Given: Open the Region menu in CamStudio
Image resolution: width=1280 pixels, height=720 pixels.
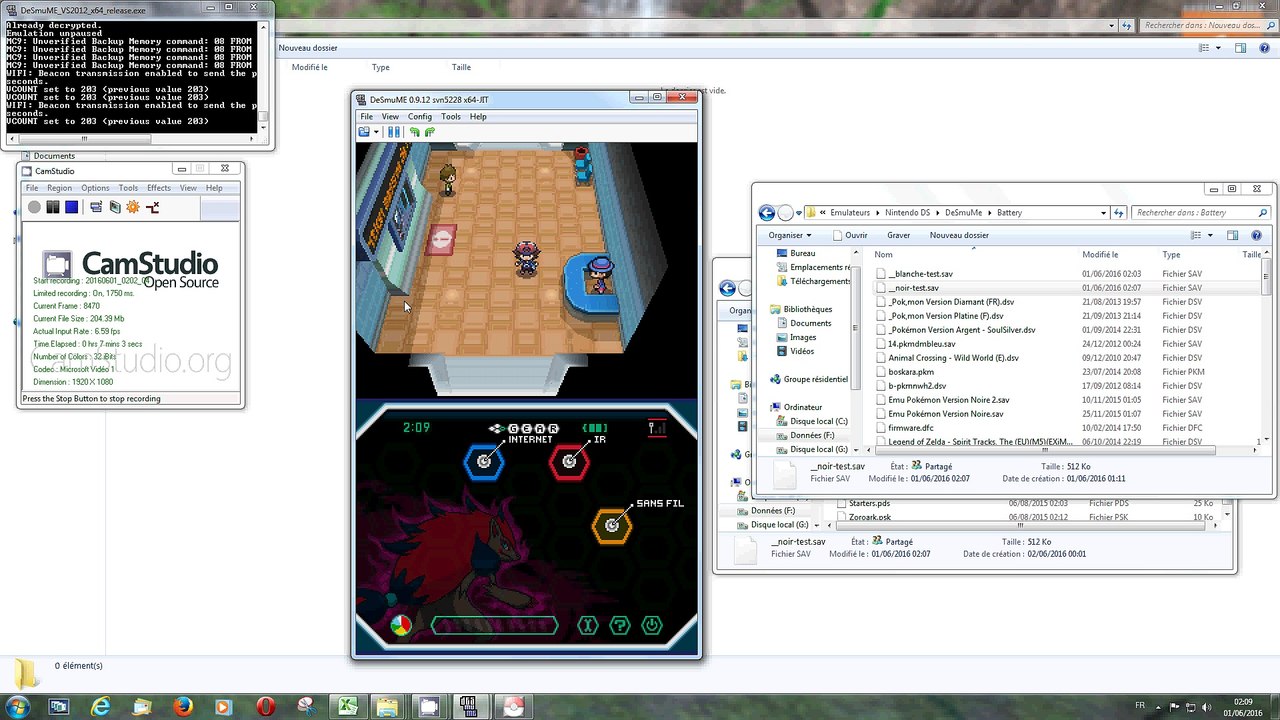Looking at the screenshot, I should (59, 188).
